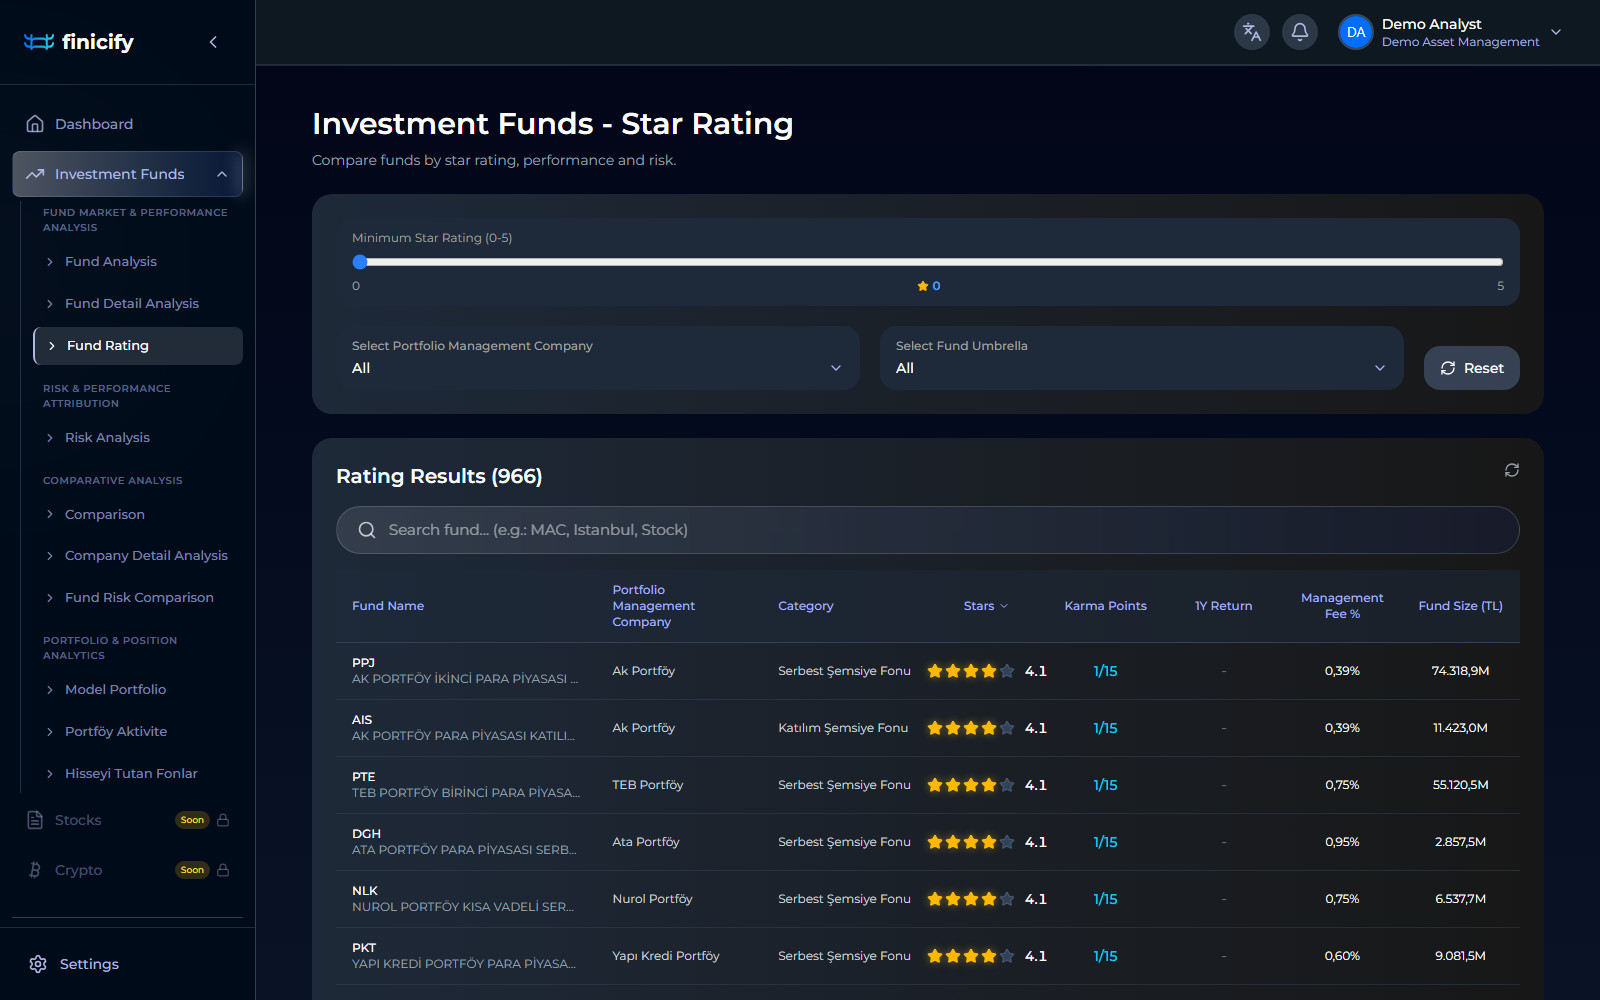Click the Stocks lock icon
The height and width of the screenshot is (1000, 1600).
coord(223,820)
